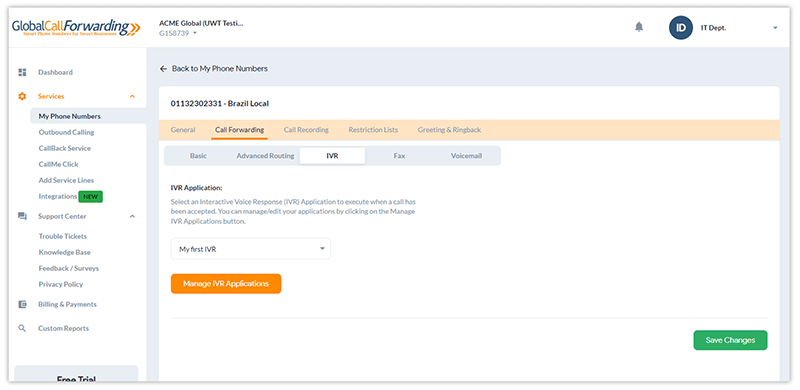800x390 pixels.
Task: Click the ACME Global account name
Action: tap(202, 23)
